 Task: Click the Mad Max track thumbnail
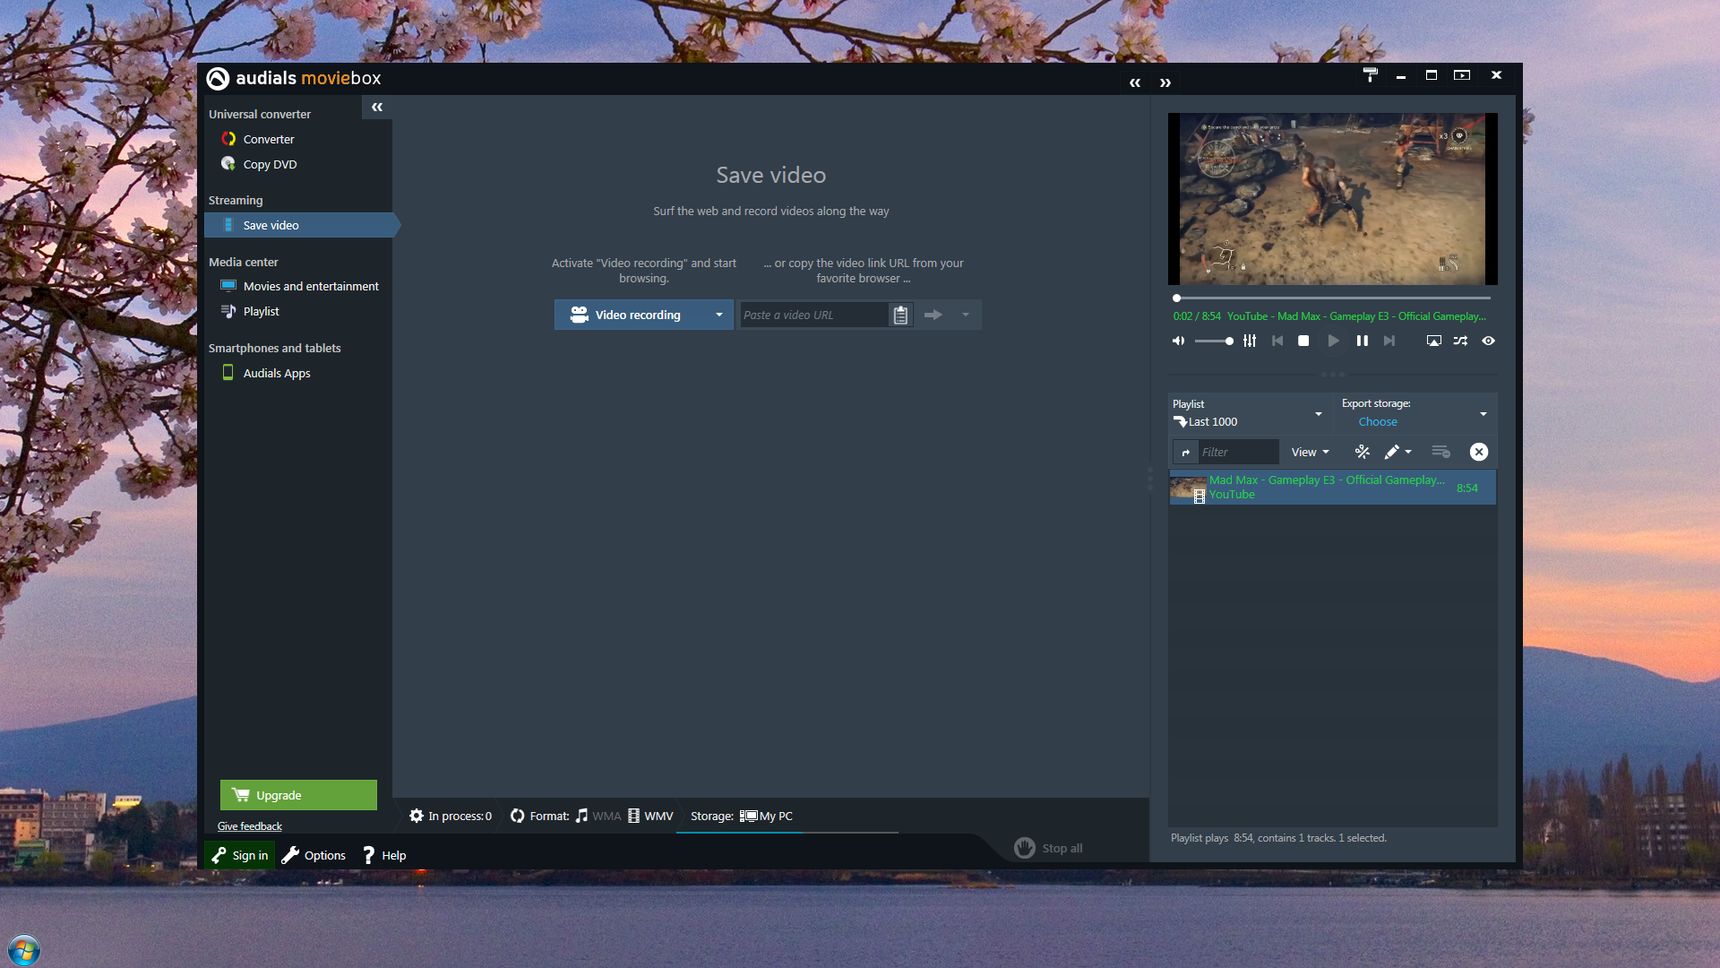click(x=1188, y=488)
